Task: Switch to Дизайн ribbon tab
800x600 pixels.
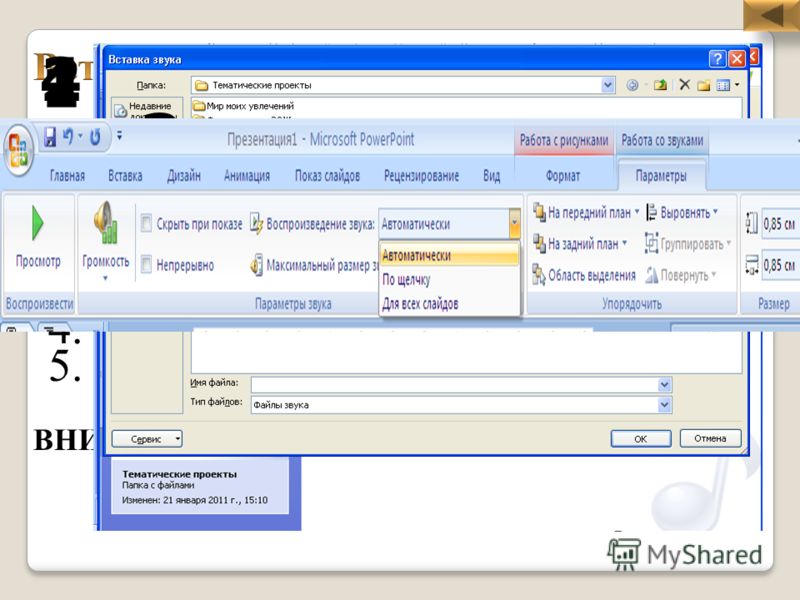Action: point(184,176)
